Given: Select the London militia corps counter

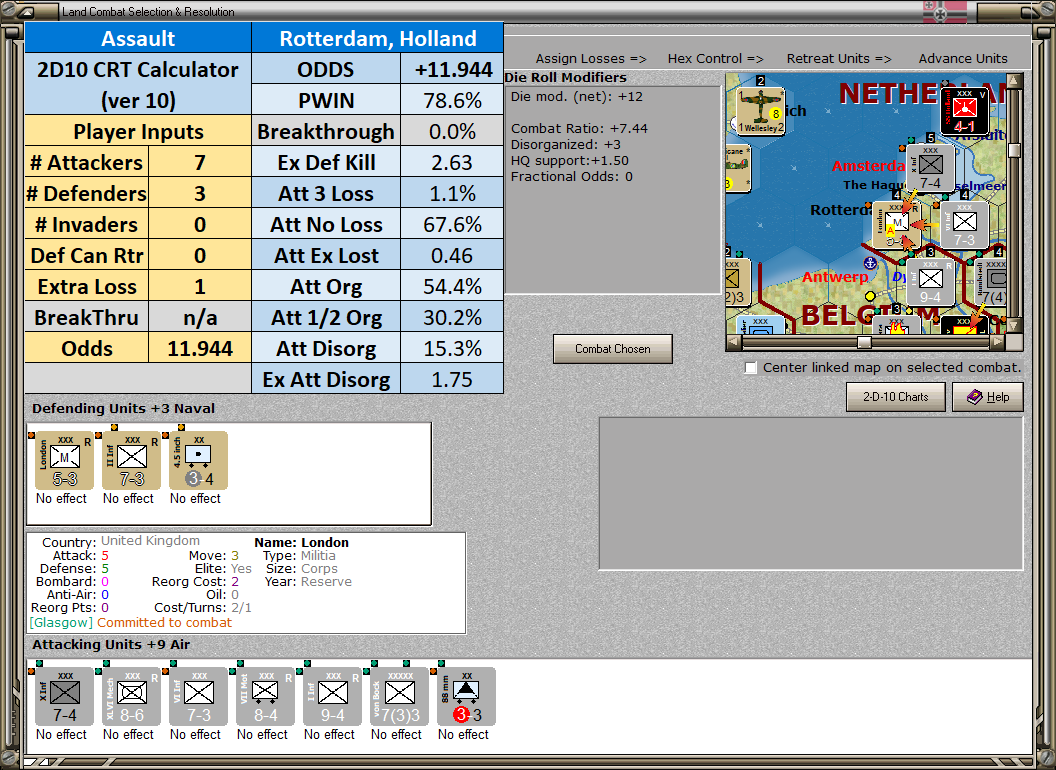Looking at the screenshot, I should coord(63,461).
